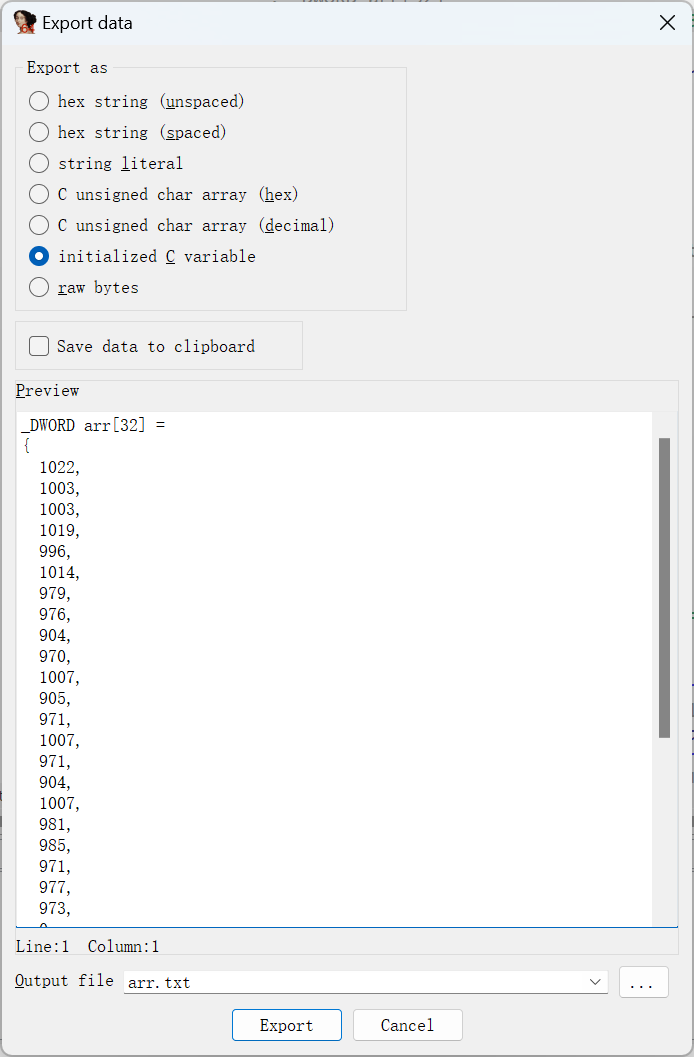
Task: Choose raw bytes export format
Action: coord(38,287)
